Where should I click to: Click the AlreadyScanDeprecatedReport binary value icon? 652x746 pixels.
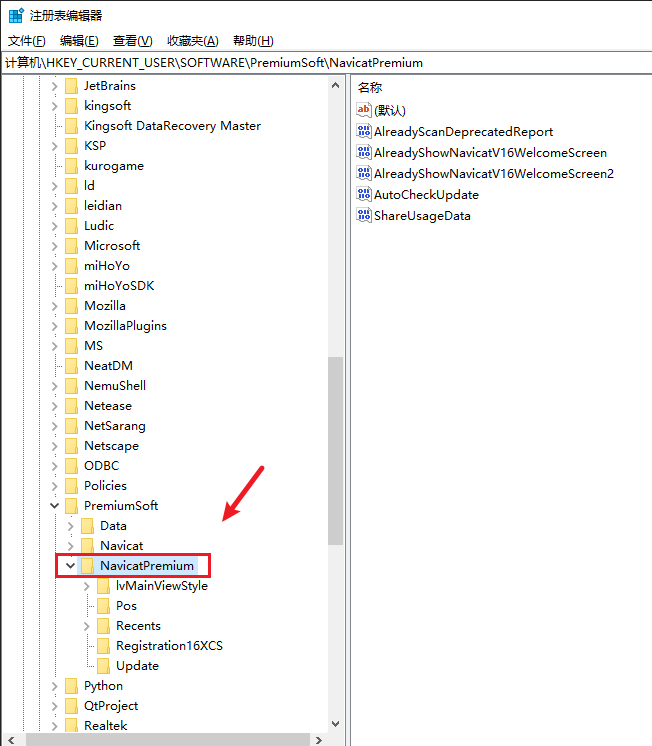364,131
